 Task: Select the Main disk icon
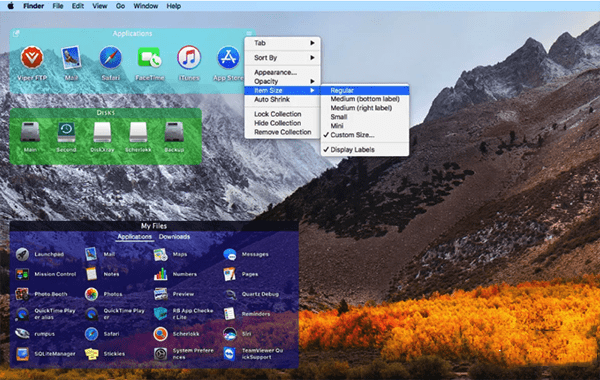[30, 132]
